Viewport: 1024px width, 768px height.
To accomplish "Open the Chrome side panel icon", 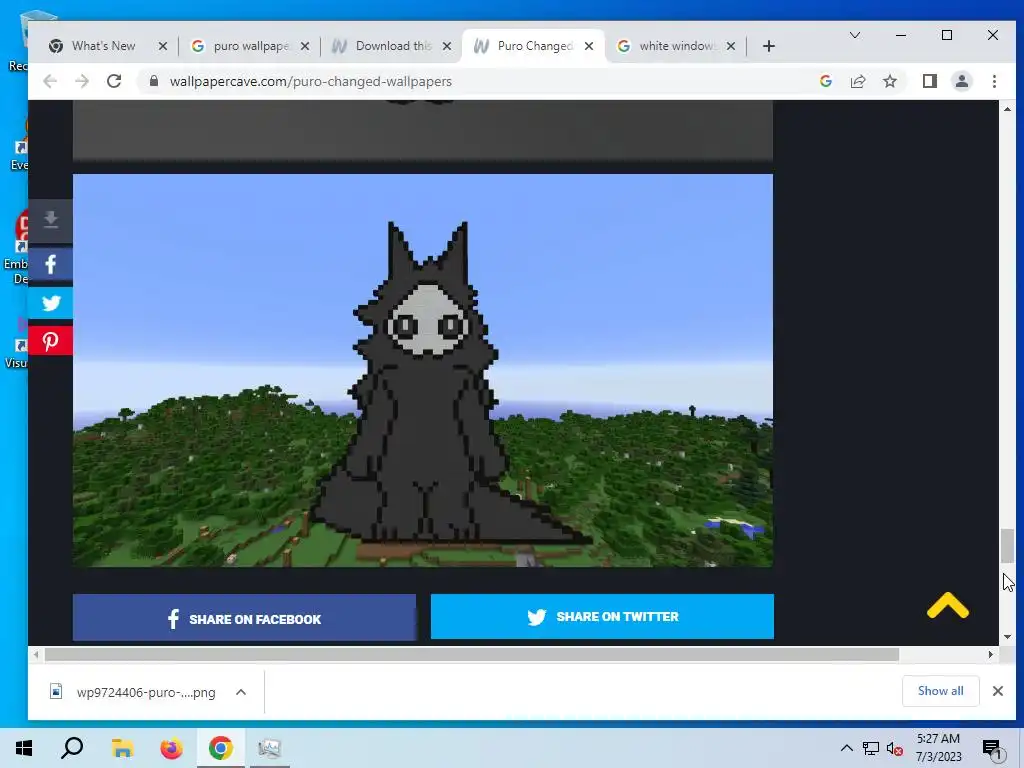I will [x=929, y=81].
